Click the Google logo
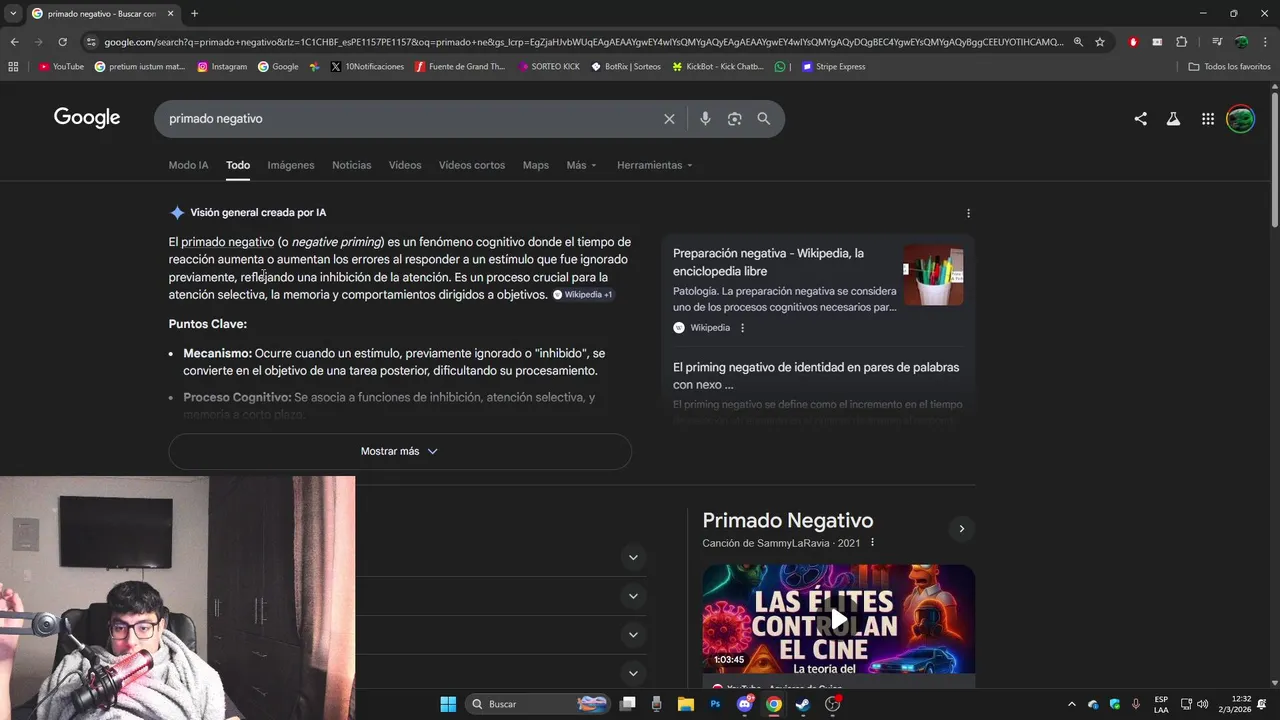Screen dimensions: 1280x720 click(87, 118)
